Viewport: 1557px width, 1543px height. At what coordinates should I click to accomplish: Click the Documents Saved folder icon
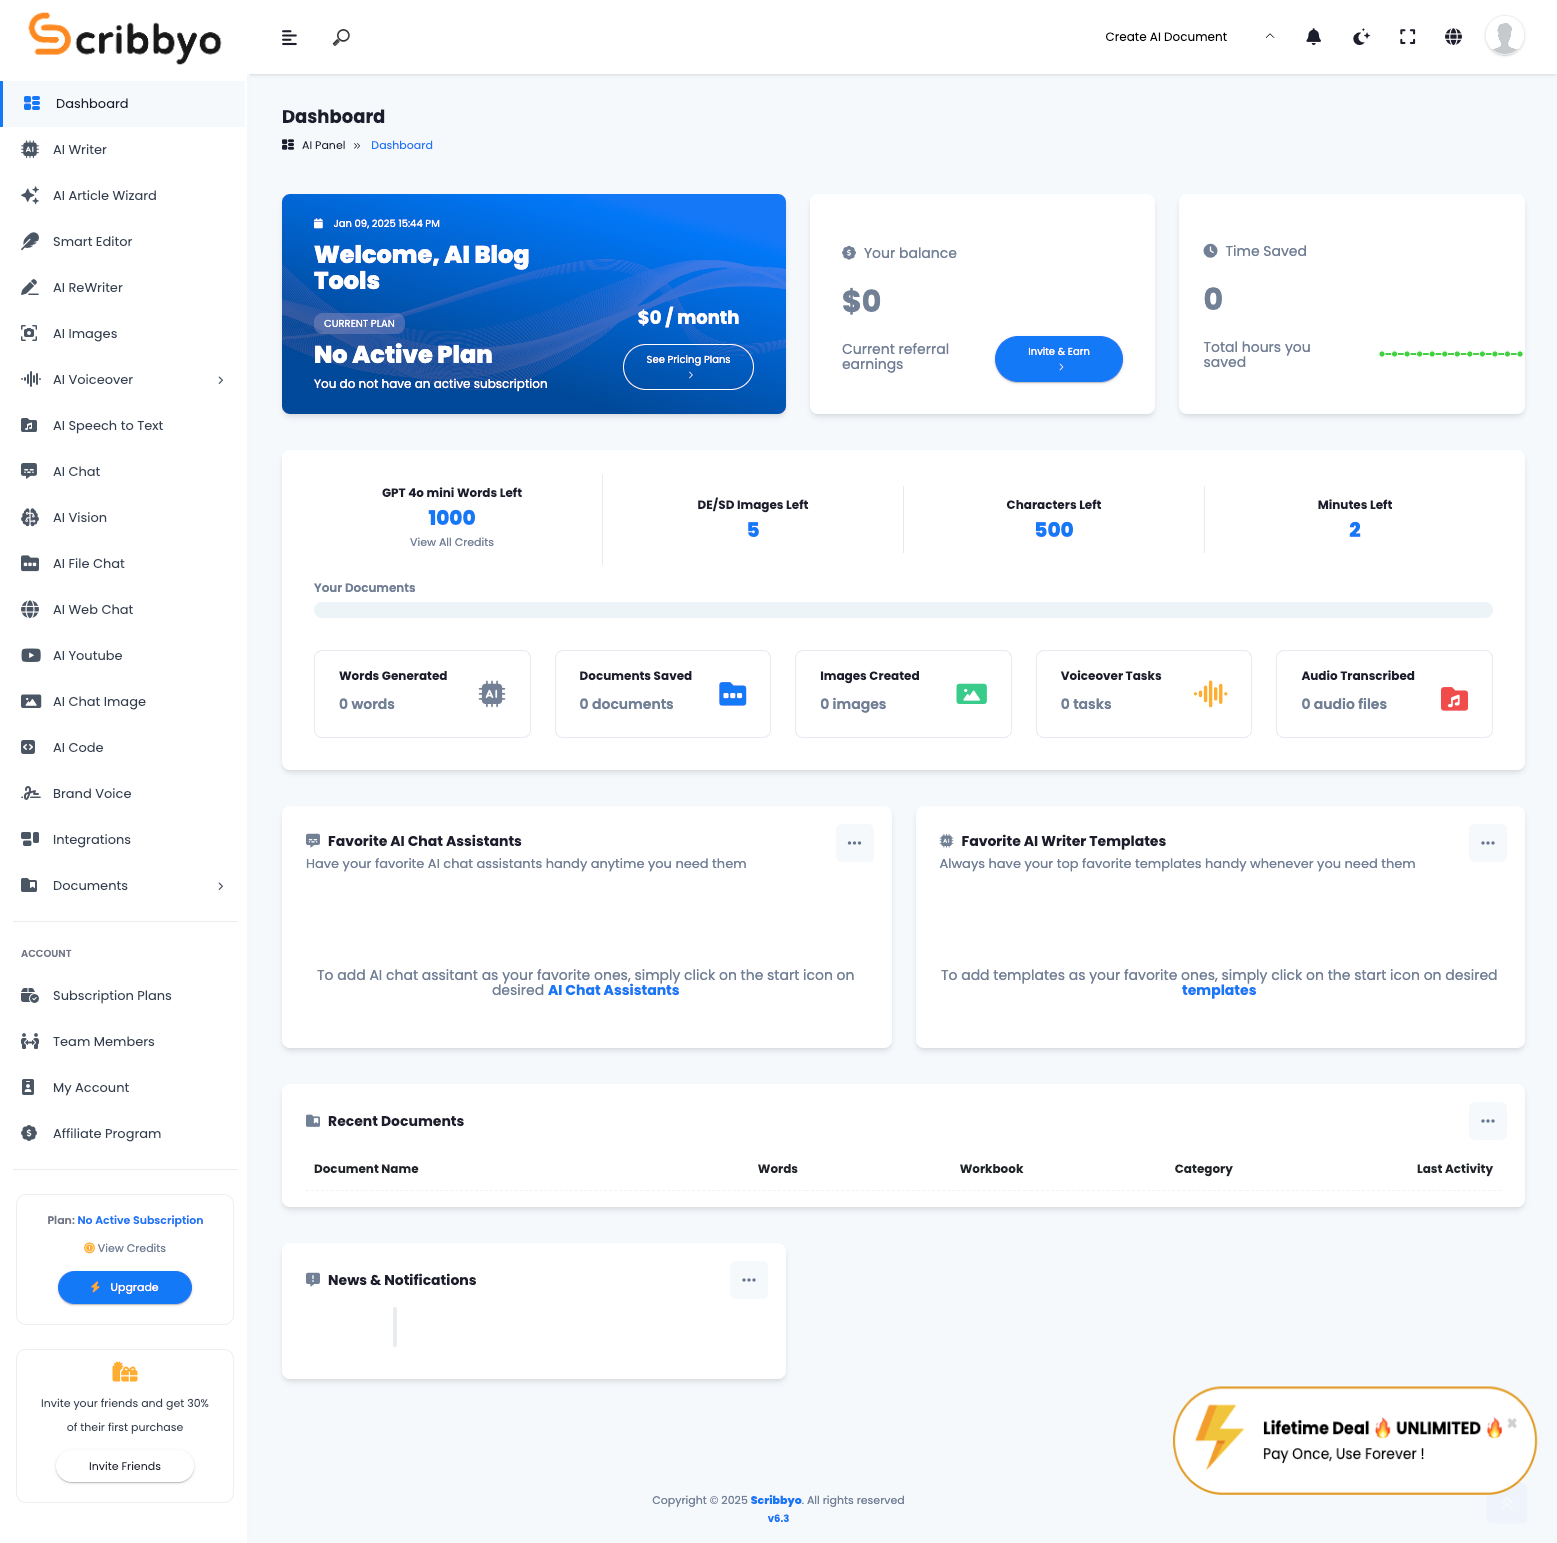click(x=732, y=694)
